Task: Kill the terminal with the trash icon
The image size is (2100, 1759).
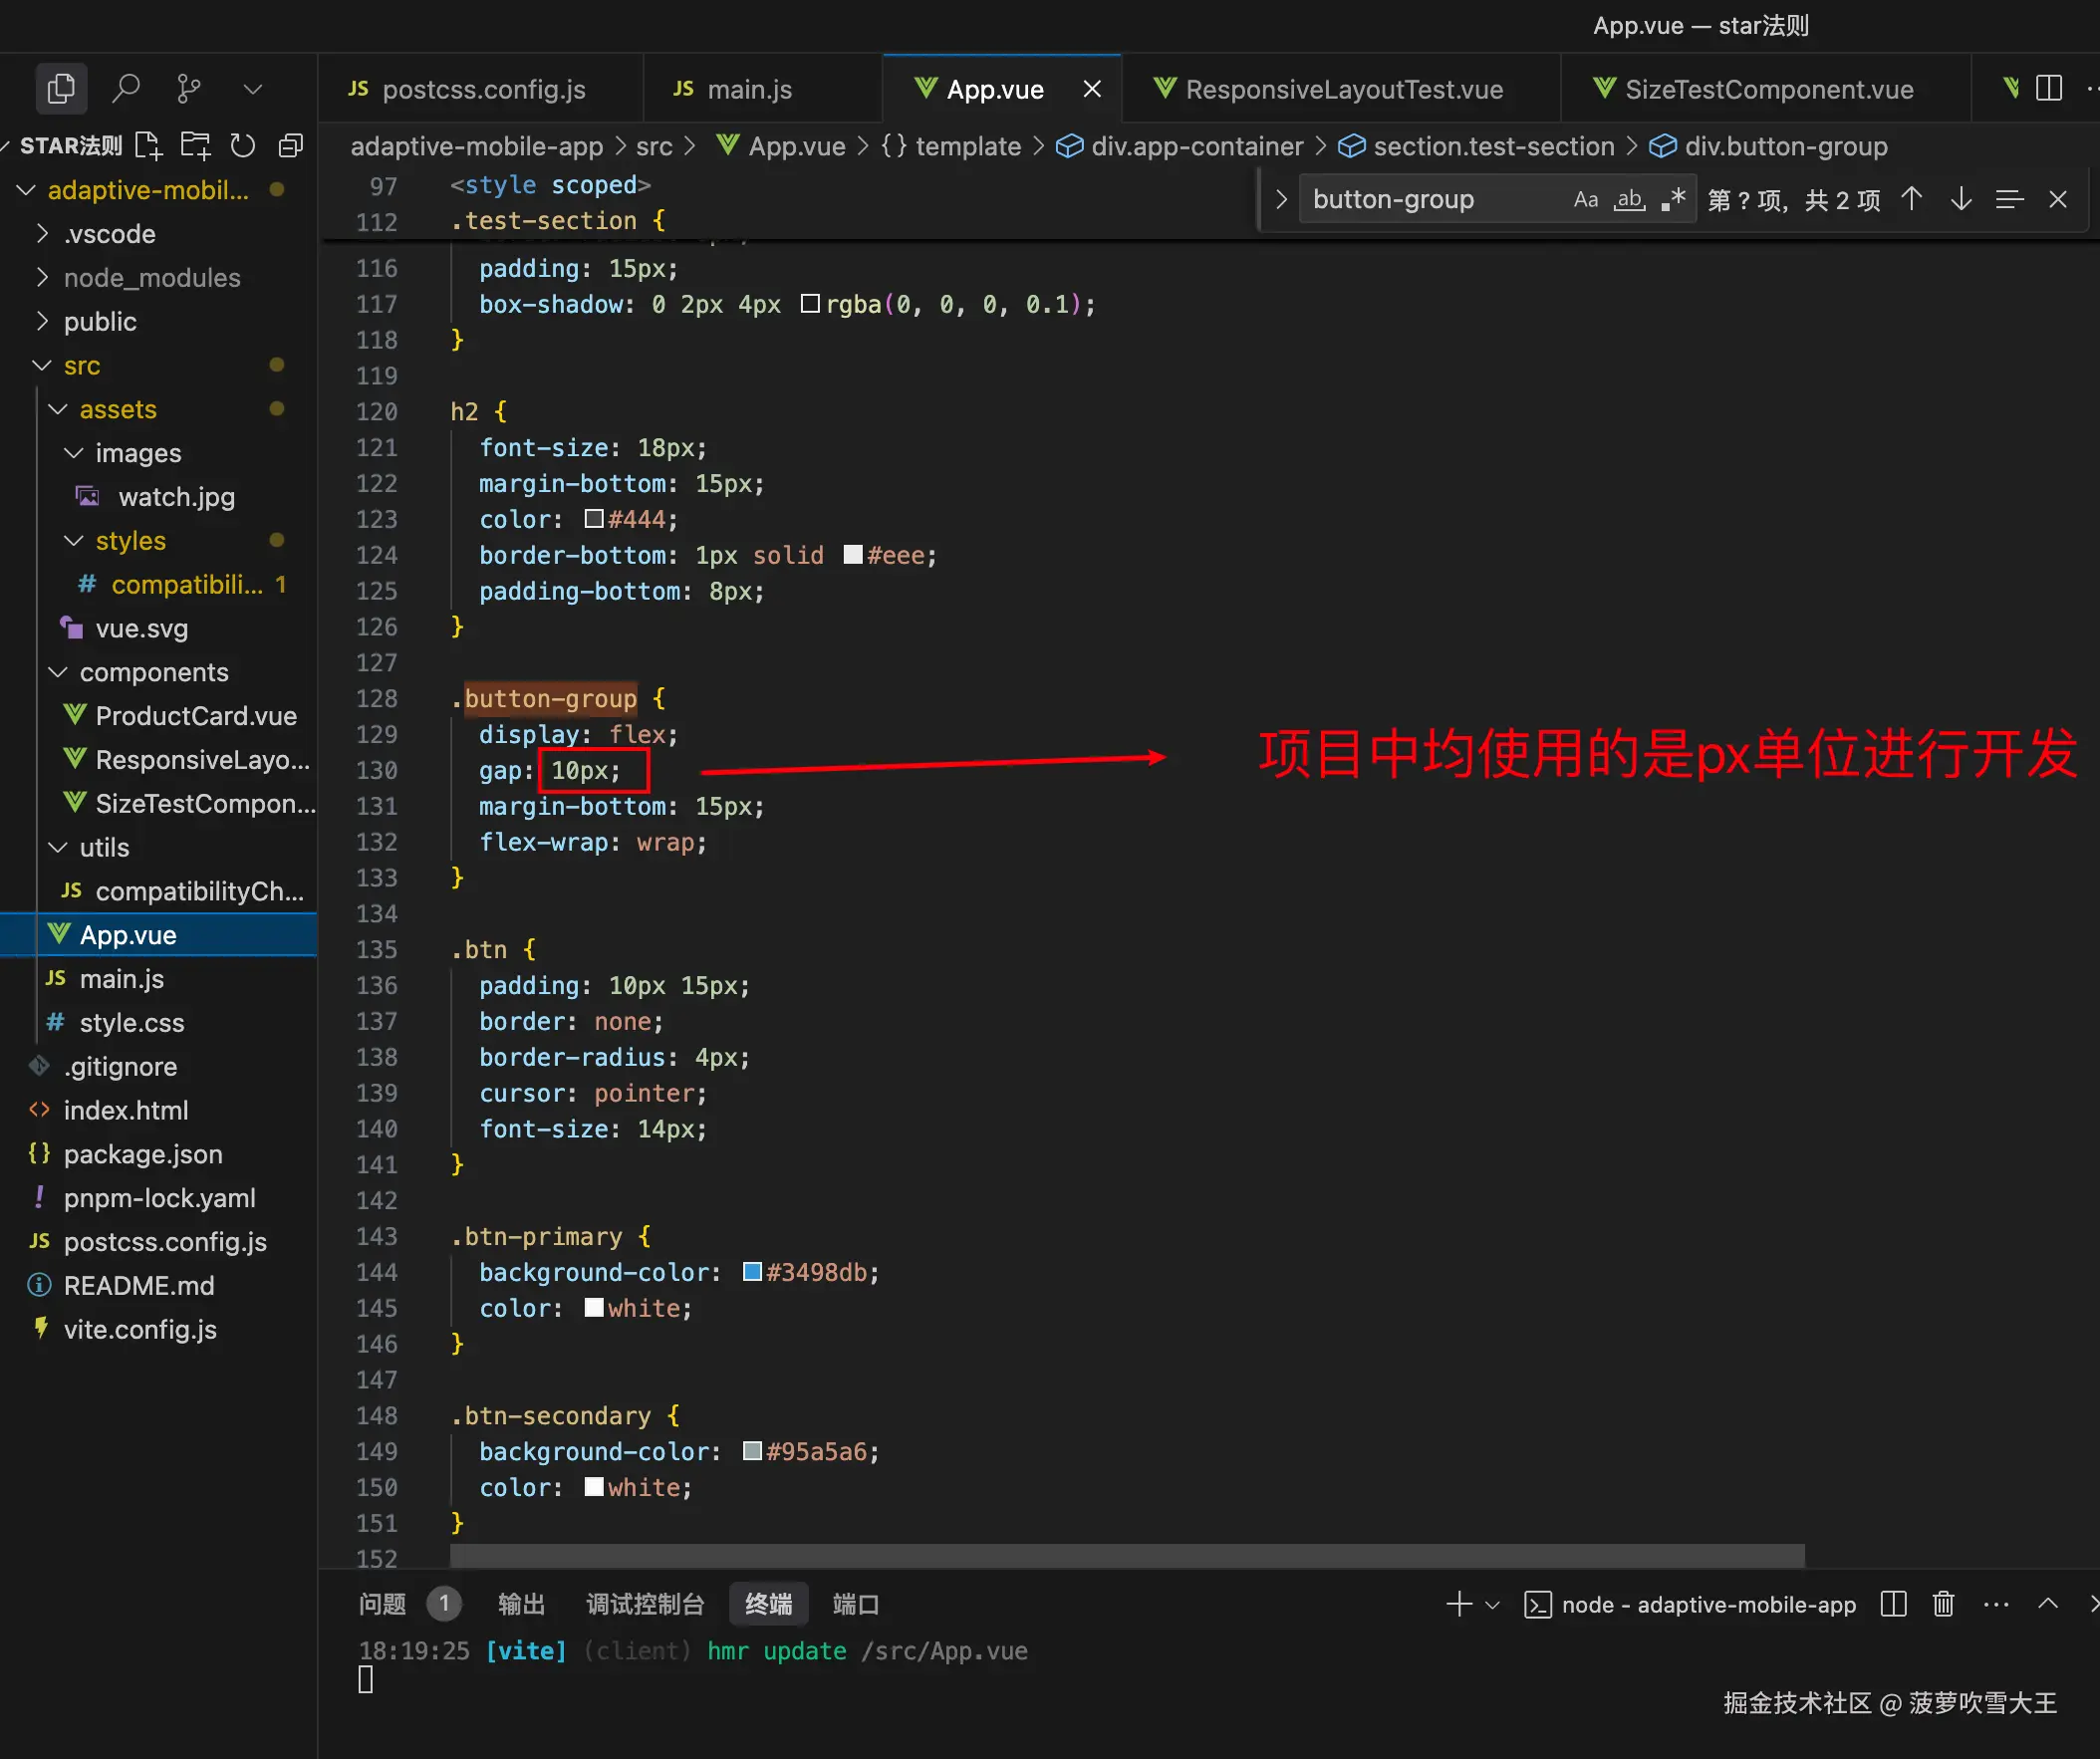Action: 1942,1604
